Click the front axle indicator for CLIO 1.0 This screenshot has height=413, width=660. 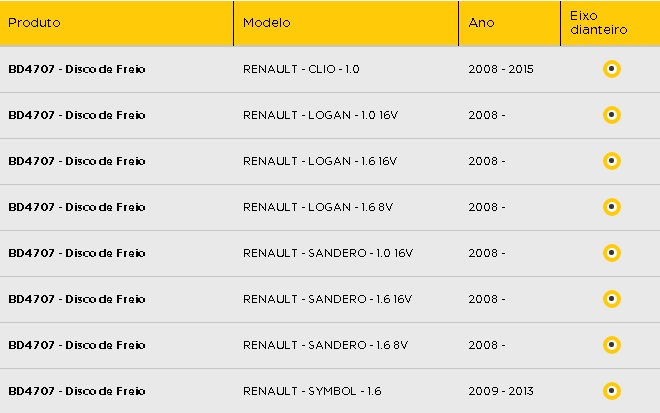pos(612,69)
